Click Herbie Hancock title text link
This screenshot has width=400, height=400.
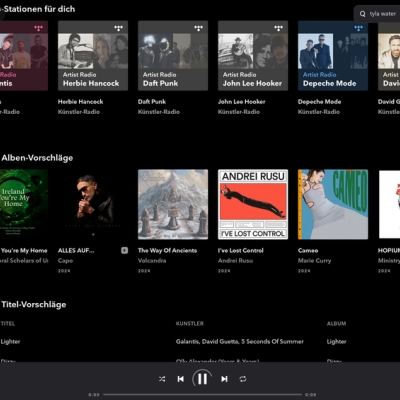(81, 102)
